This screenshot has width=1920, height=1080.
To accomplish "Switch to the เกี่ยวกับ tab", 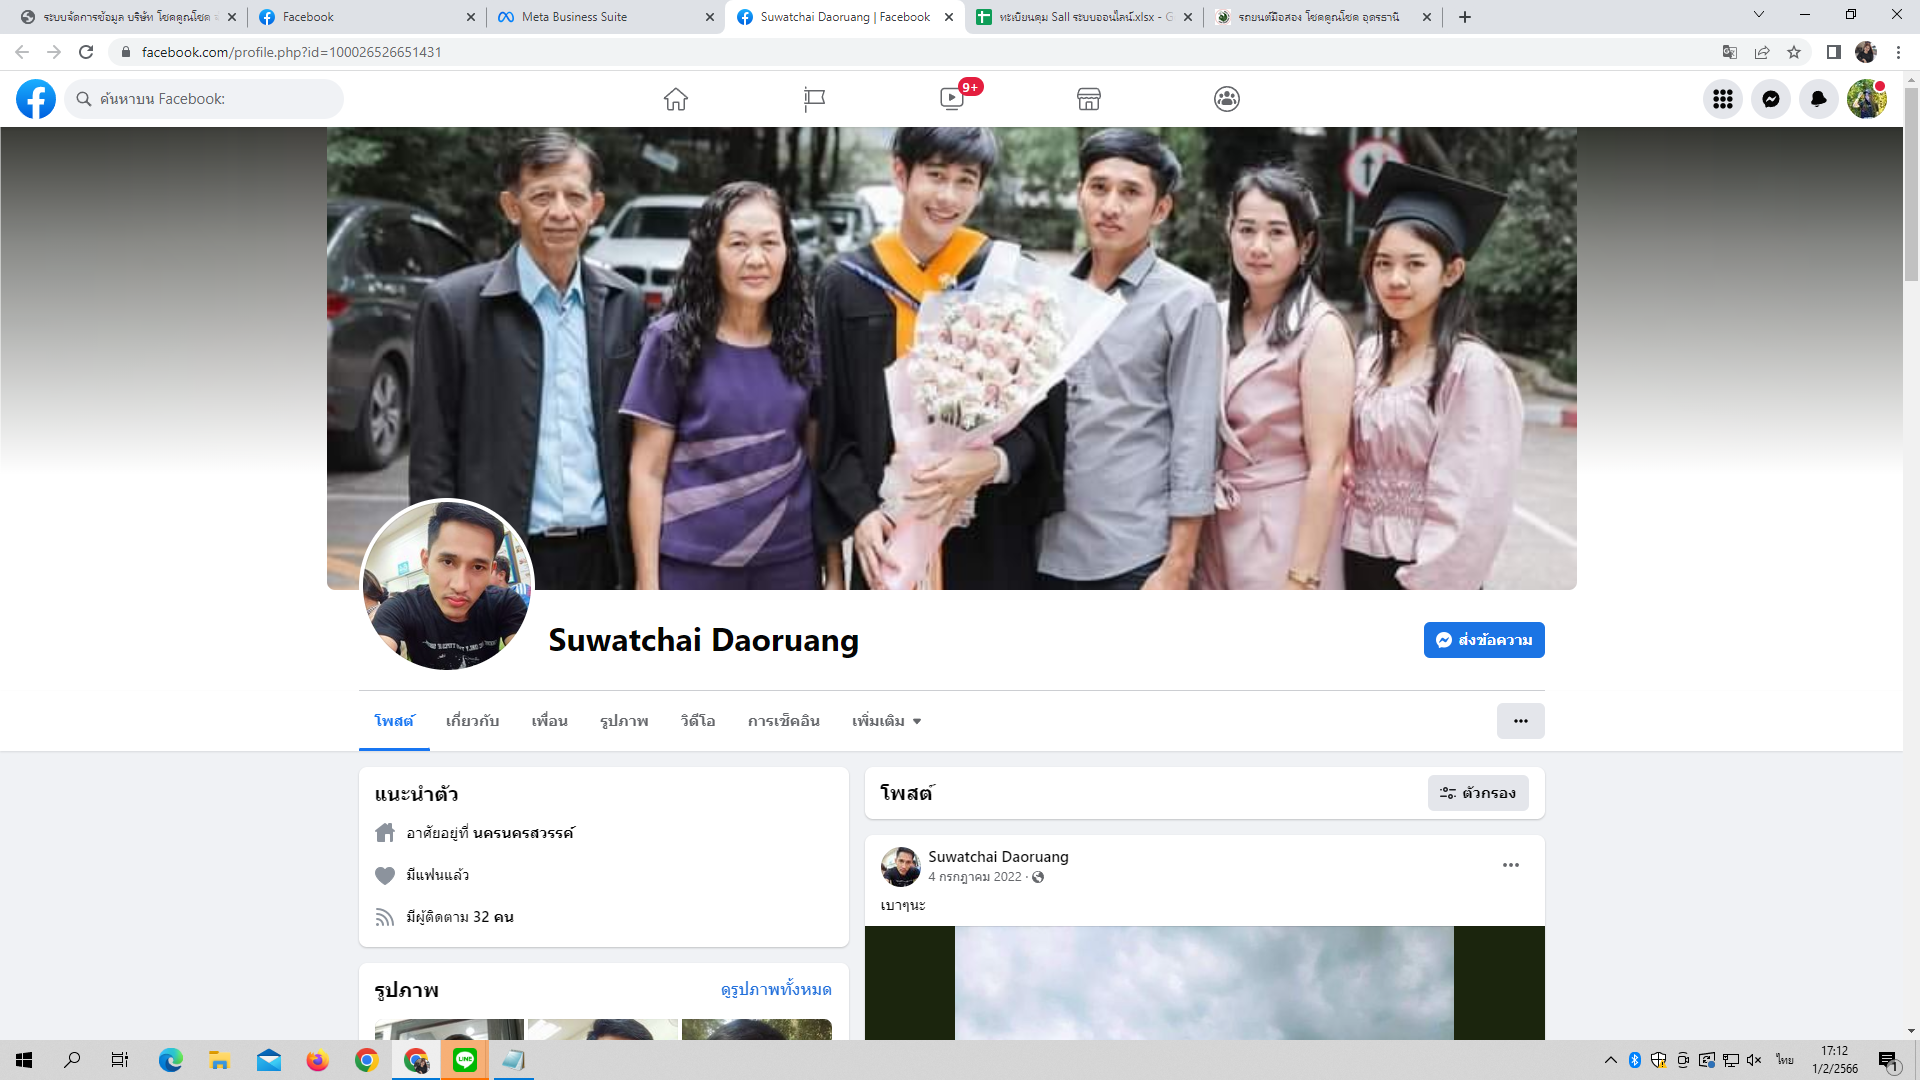I will pos(472,721).
